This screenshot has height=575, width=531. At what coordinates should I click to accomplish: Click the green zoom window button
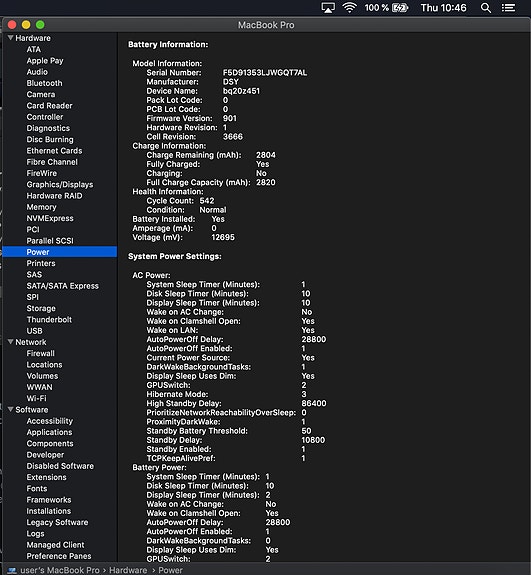point(40,25)
